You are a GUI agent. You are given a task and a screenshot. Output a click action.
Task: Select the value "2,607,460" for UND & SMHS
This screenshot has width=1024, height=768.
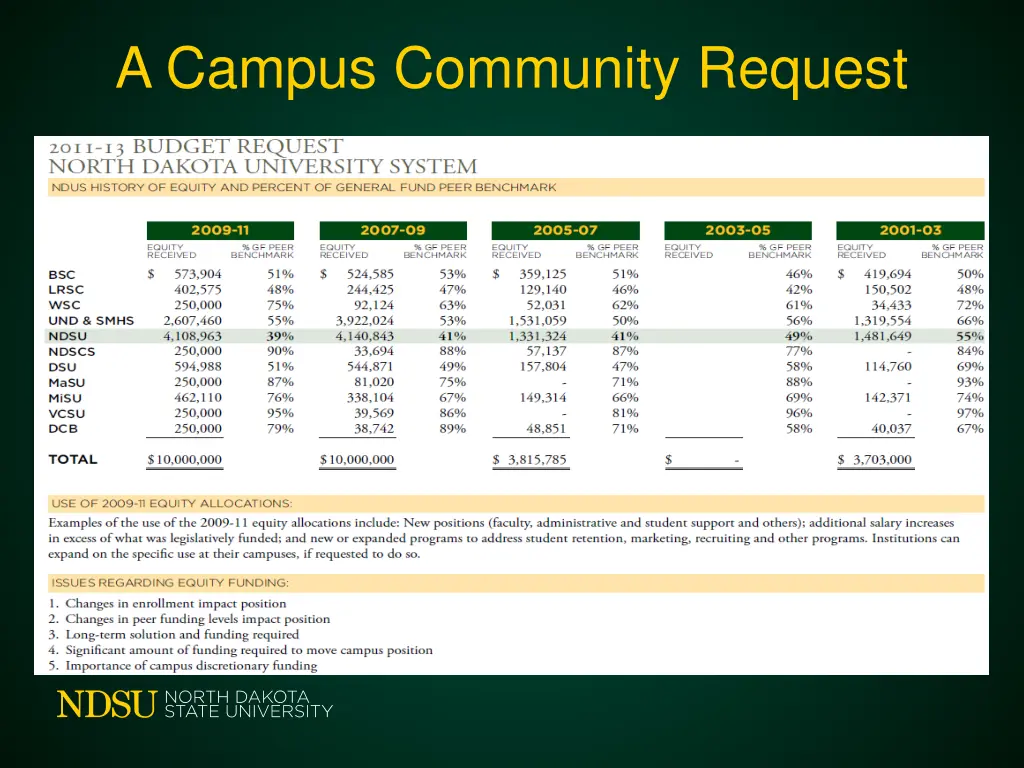click(x=193, y=321)
